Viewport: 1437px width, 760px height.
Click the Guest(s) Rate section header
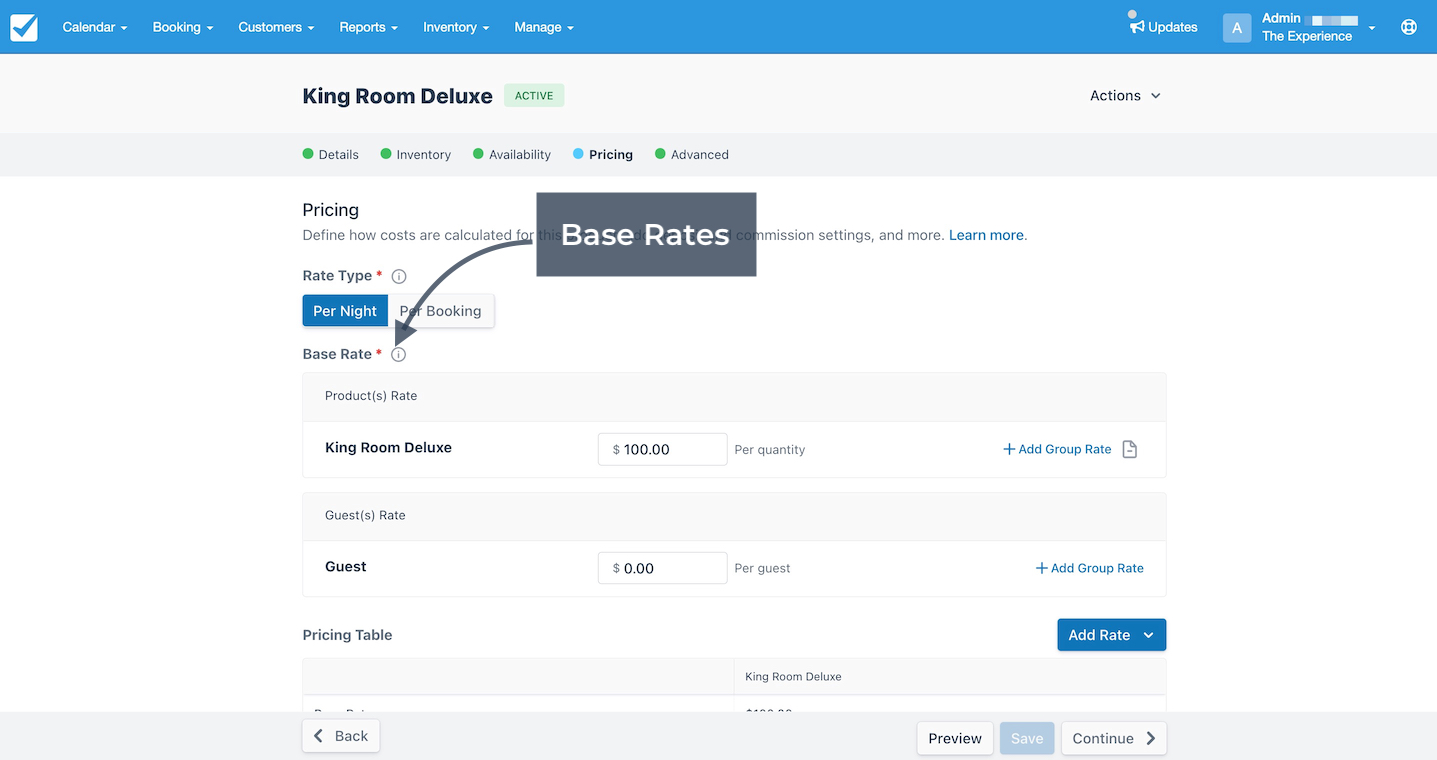[365, 515]
